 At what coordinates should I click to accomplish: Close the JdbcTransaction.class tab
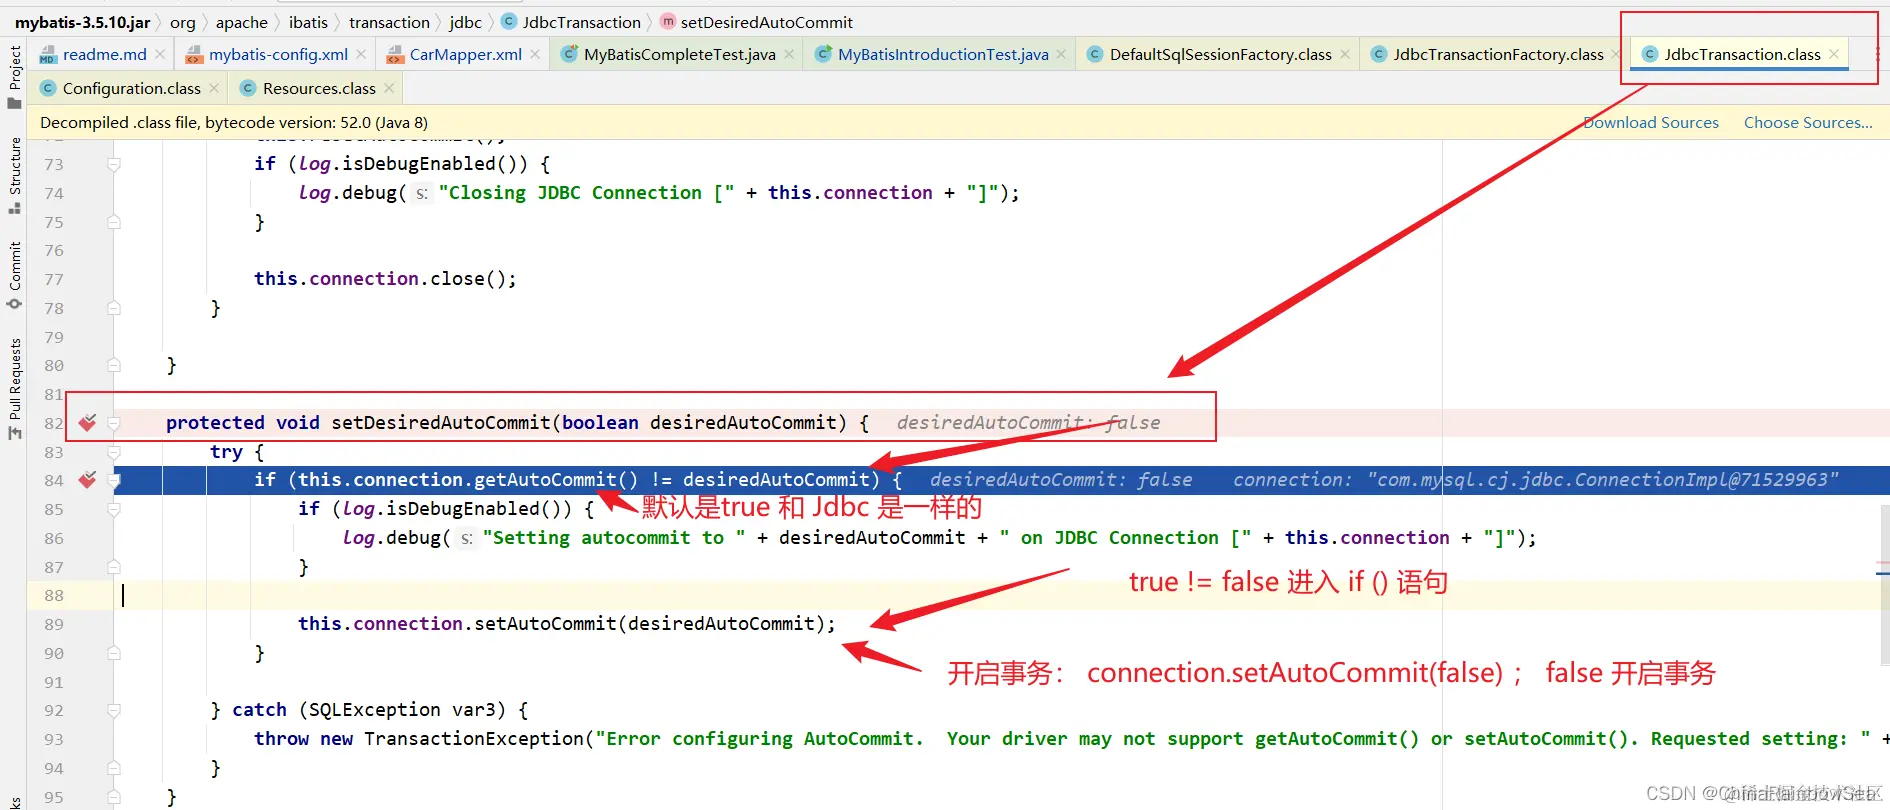[x=1834, y=54]
